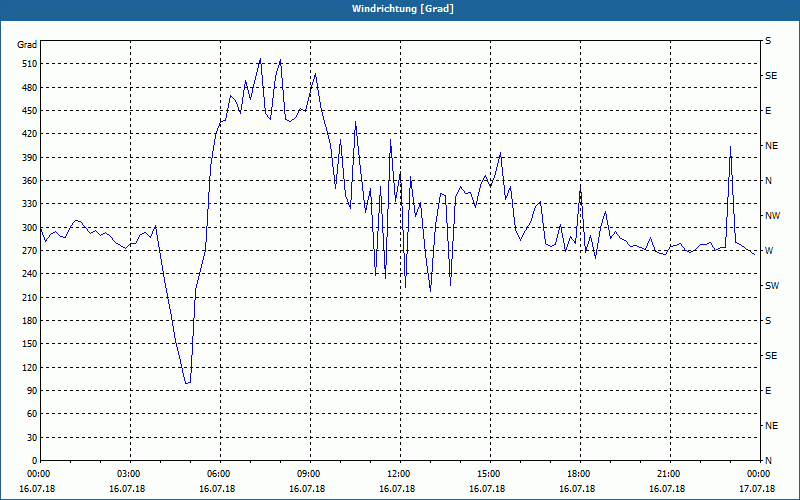Click the SW compass label on right axis
Screen dimensions: 800x500
tap(772, 286)
